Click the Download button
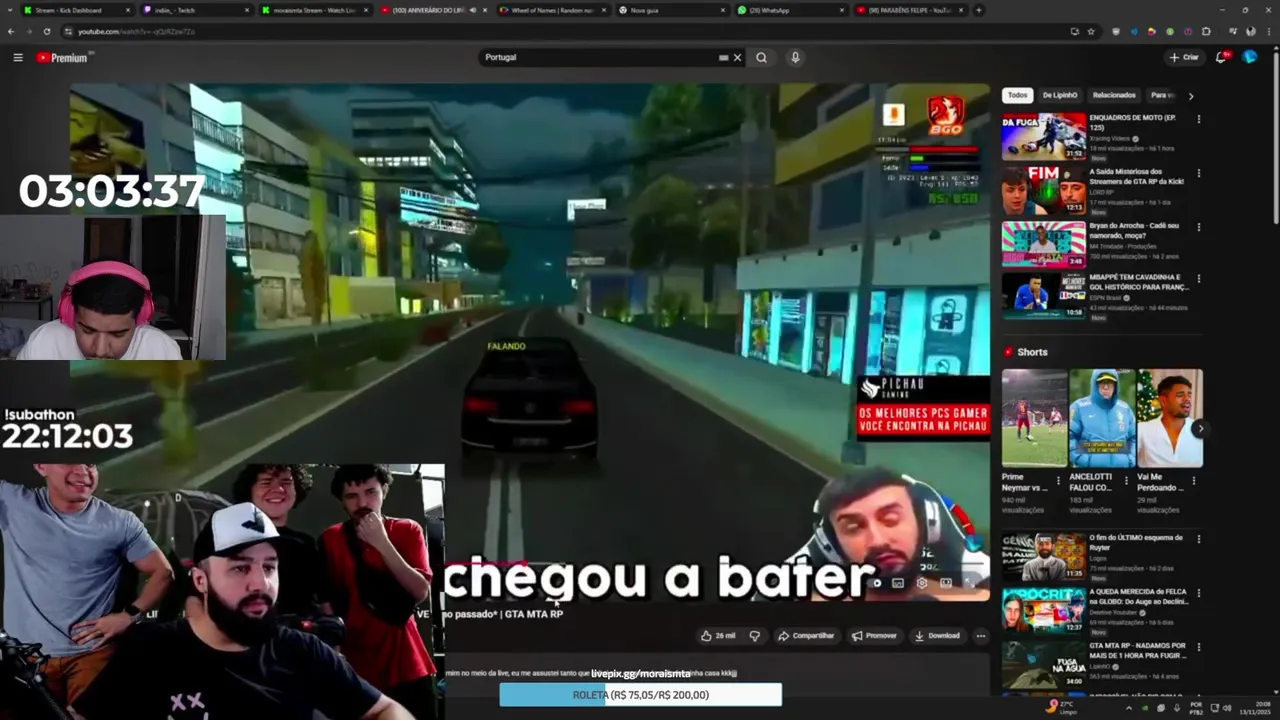The height and width of the screenshot is (720, 1280). 937,635
